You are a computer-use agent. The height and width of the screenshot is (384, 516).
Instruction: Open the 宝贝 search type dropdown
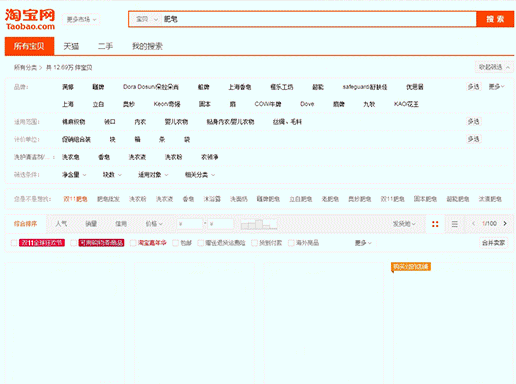pos(146,19)
